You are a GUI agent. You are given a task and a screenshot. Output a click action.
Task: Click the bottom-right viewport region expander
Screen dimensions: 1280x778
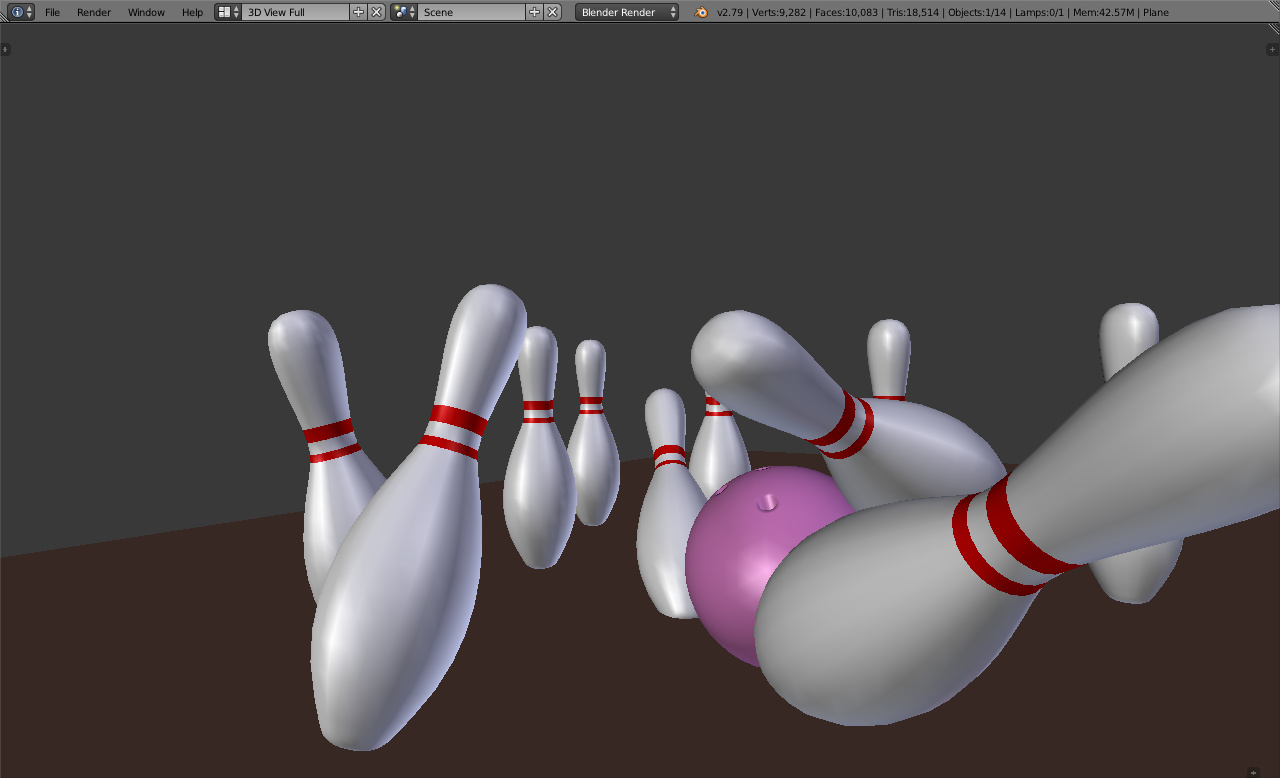click(1253, 771)
